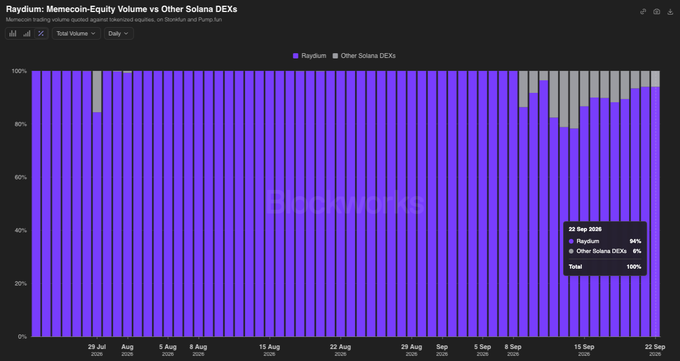Viewport: 680px width, 361px height.
Task: Open the Total Volume dropdown
Action: (x=76, y=33)
